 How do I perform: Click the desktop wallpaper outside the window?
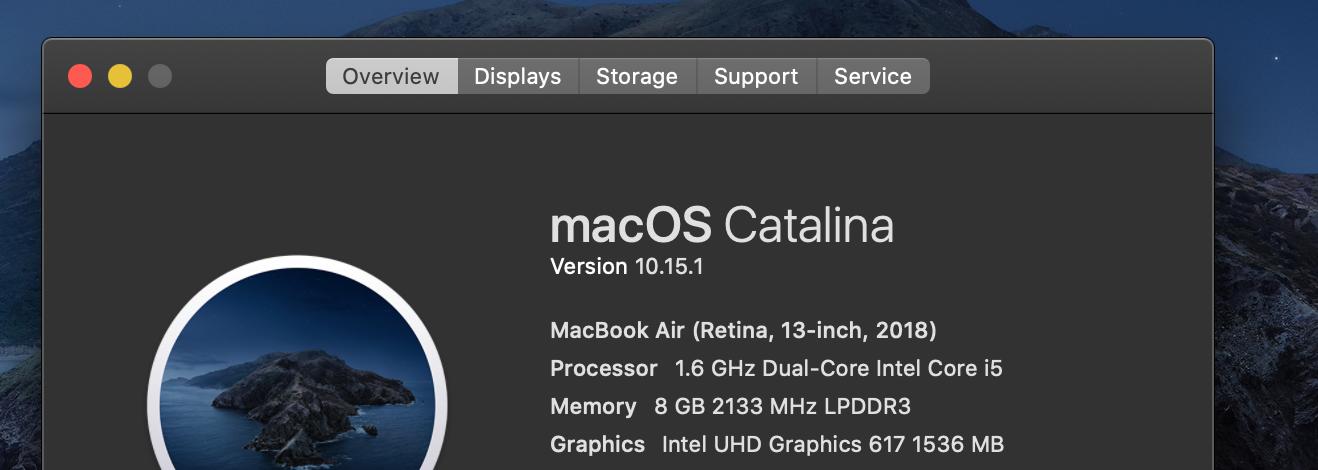coord(1265,250)
